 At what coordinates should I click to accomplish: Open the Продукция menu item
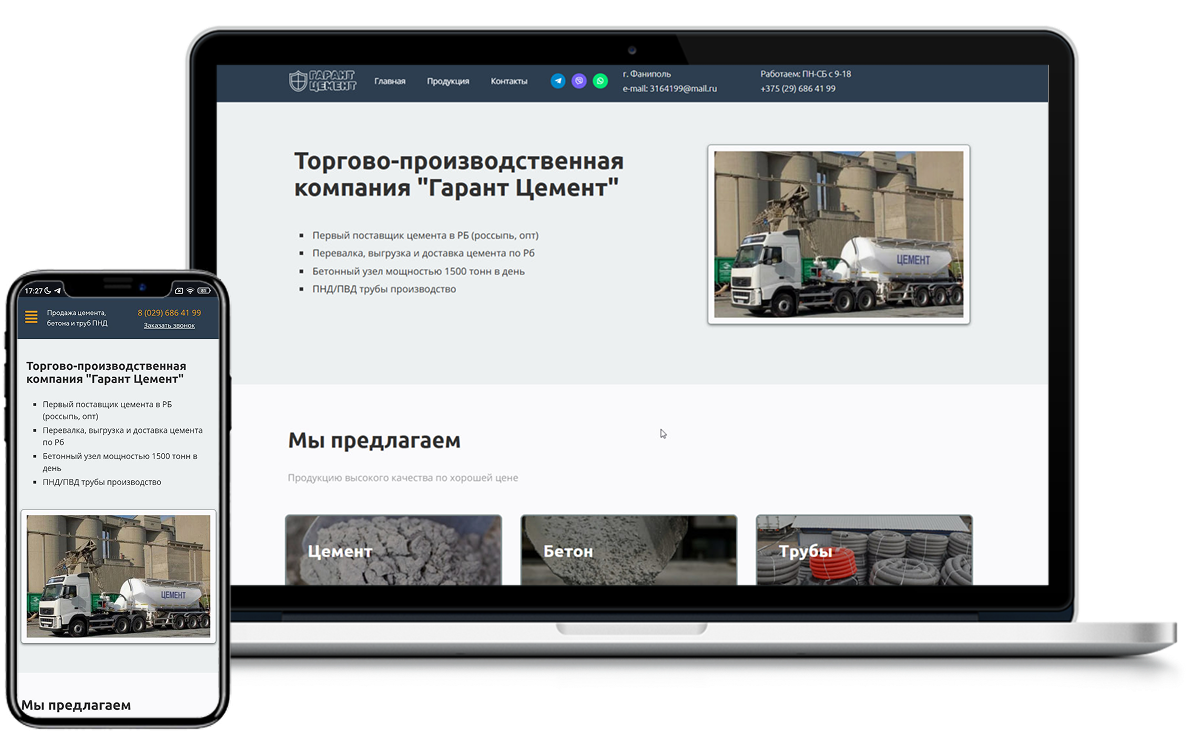point(448,81)
